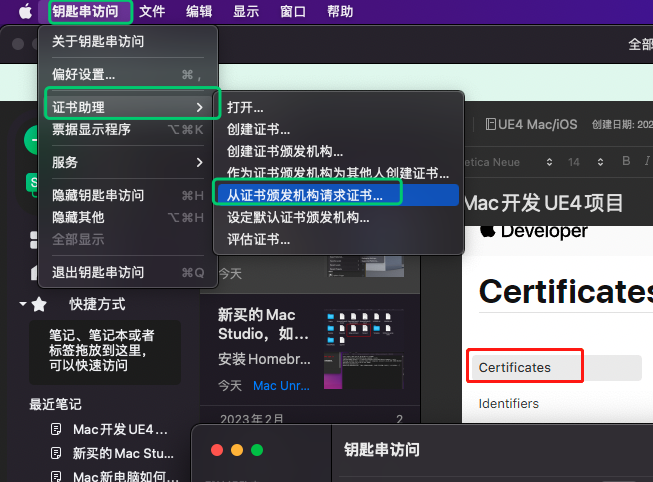Click the star icon beside 快捷方式
The height and width of the screenshot is (482, 653).
(39, 304)
